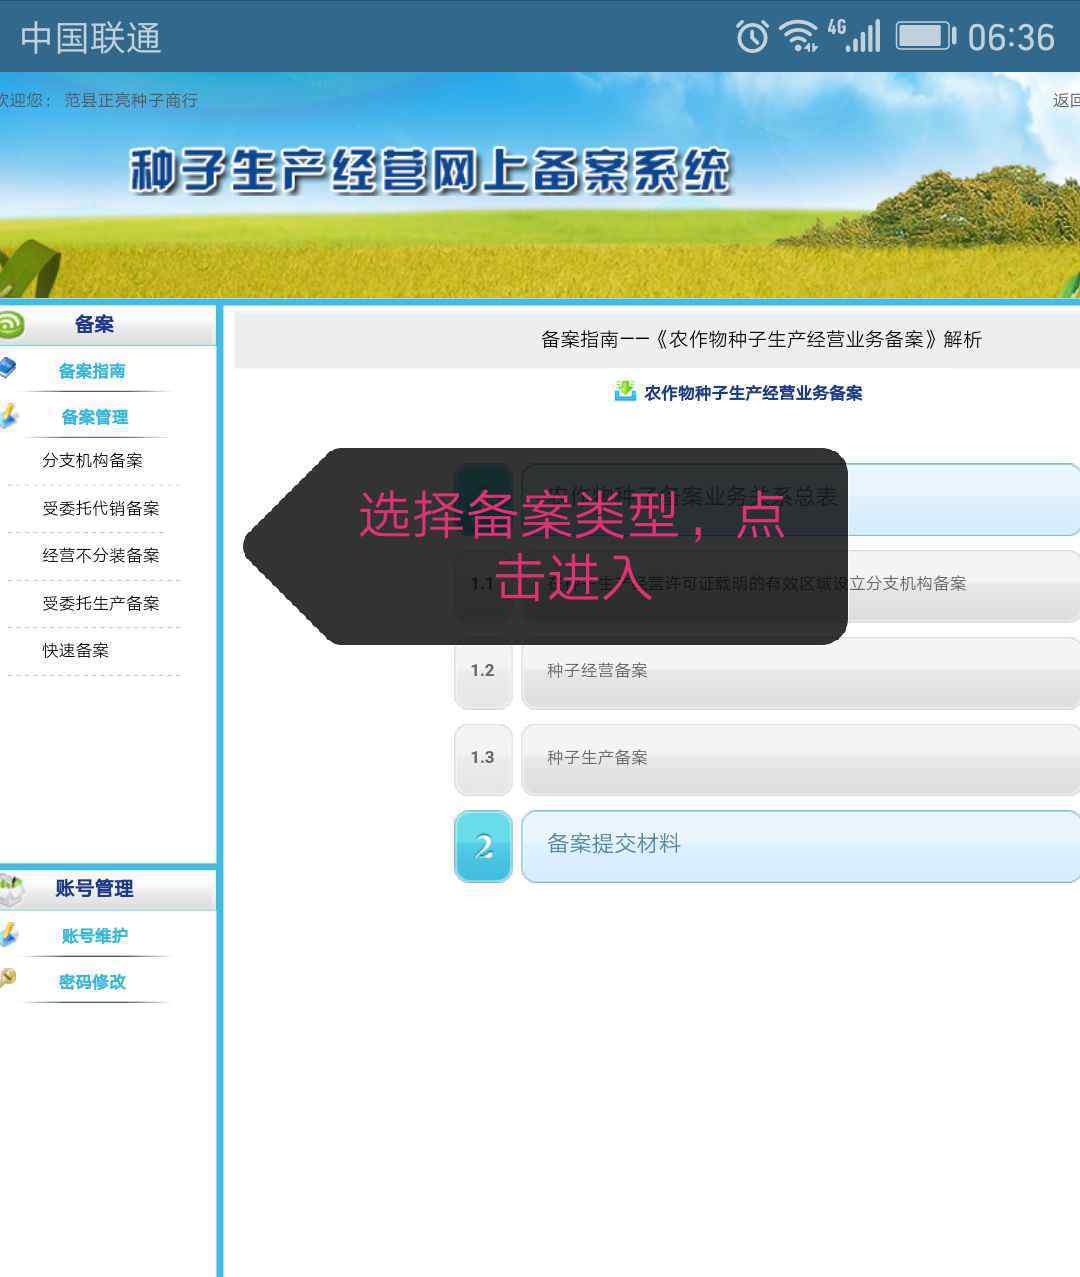This screenshot has width=1080, height=1277.
Task: Click the pencil icon next to 备案管理
Action: tap(9, 415)
